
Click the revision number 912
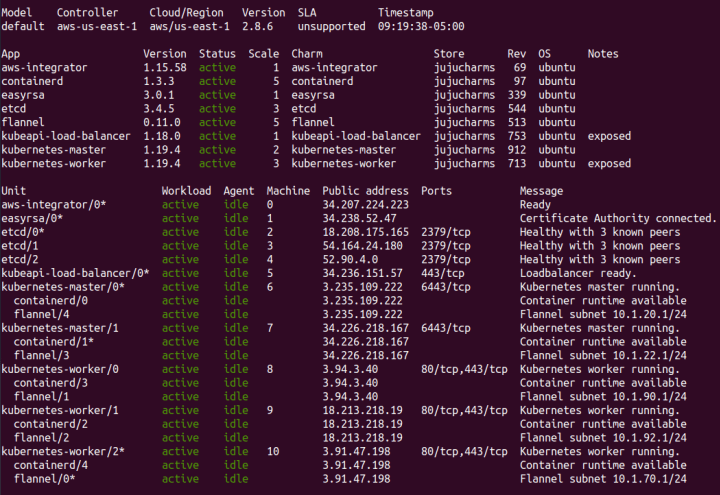[517, 150]
